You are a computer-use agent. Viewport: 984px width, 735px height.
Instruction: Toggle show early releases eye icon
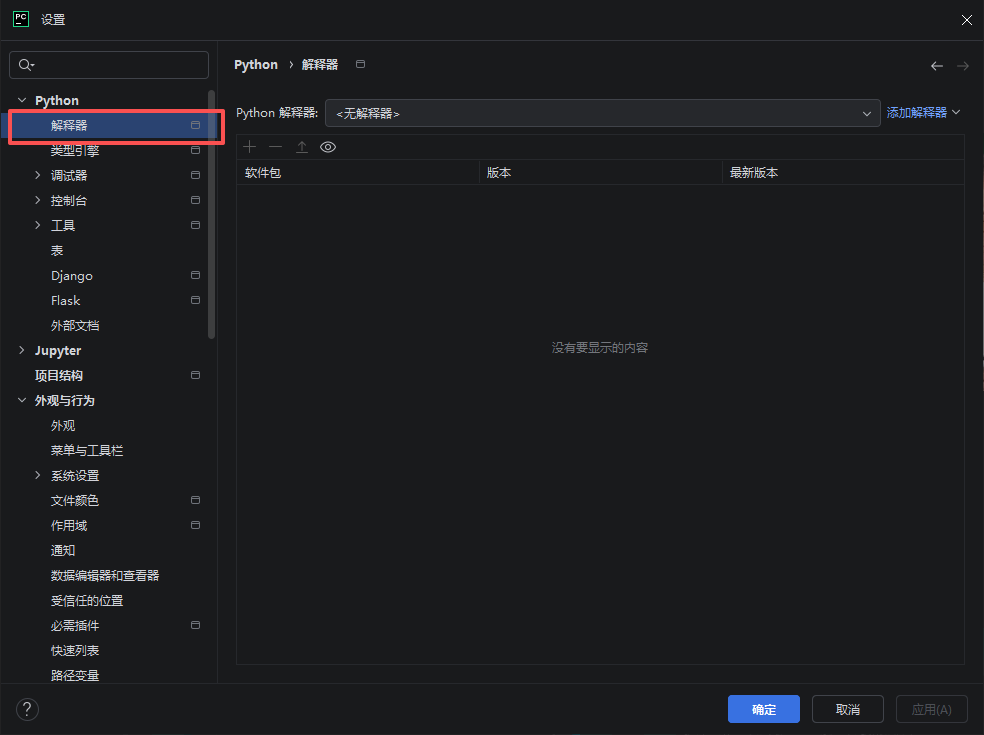(x=328, y=147)
